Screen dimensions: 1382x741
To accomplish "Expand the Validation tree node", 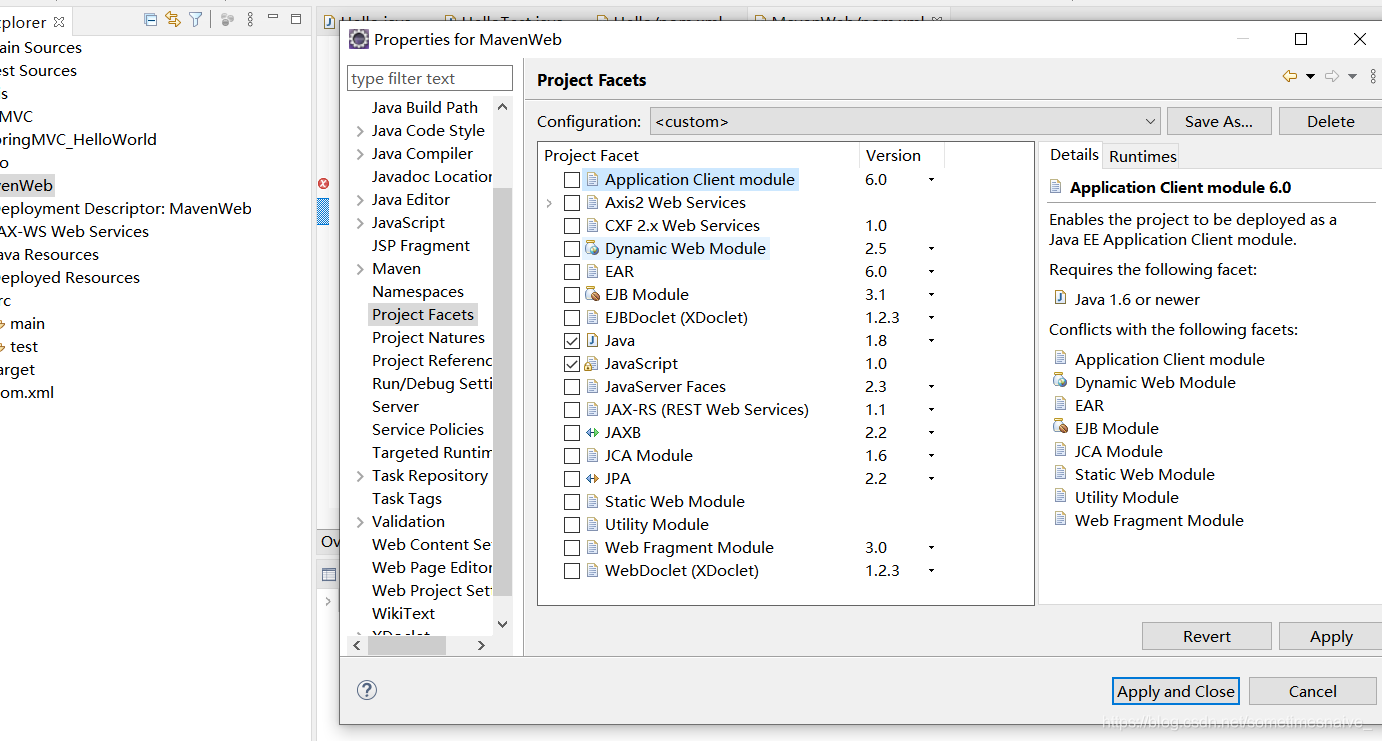I will [360, 522].
